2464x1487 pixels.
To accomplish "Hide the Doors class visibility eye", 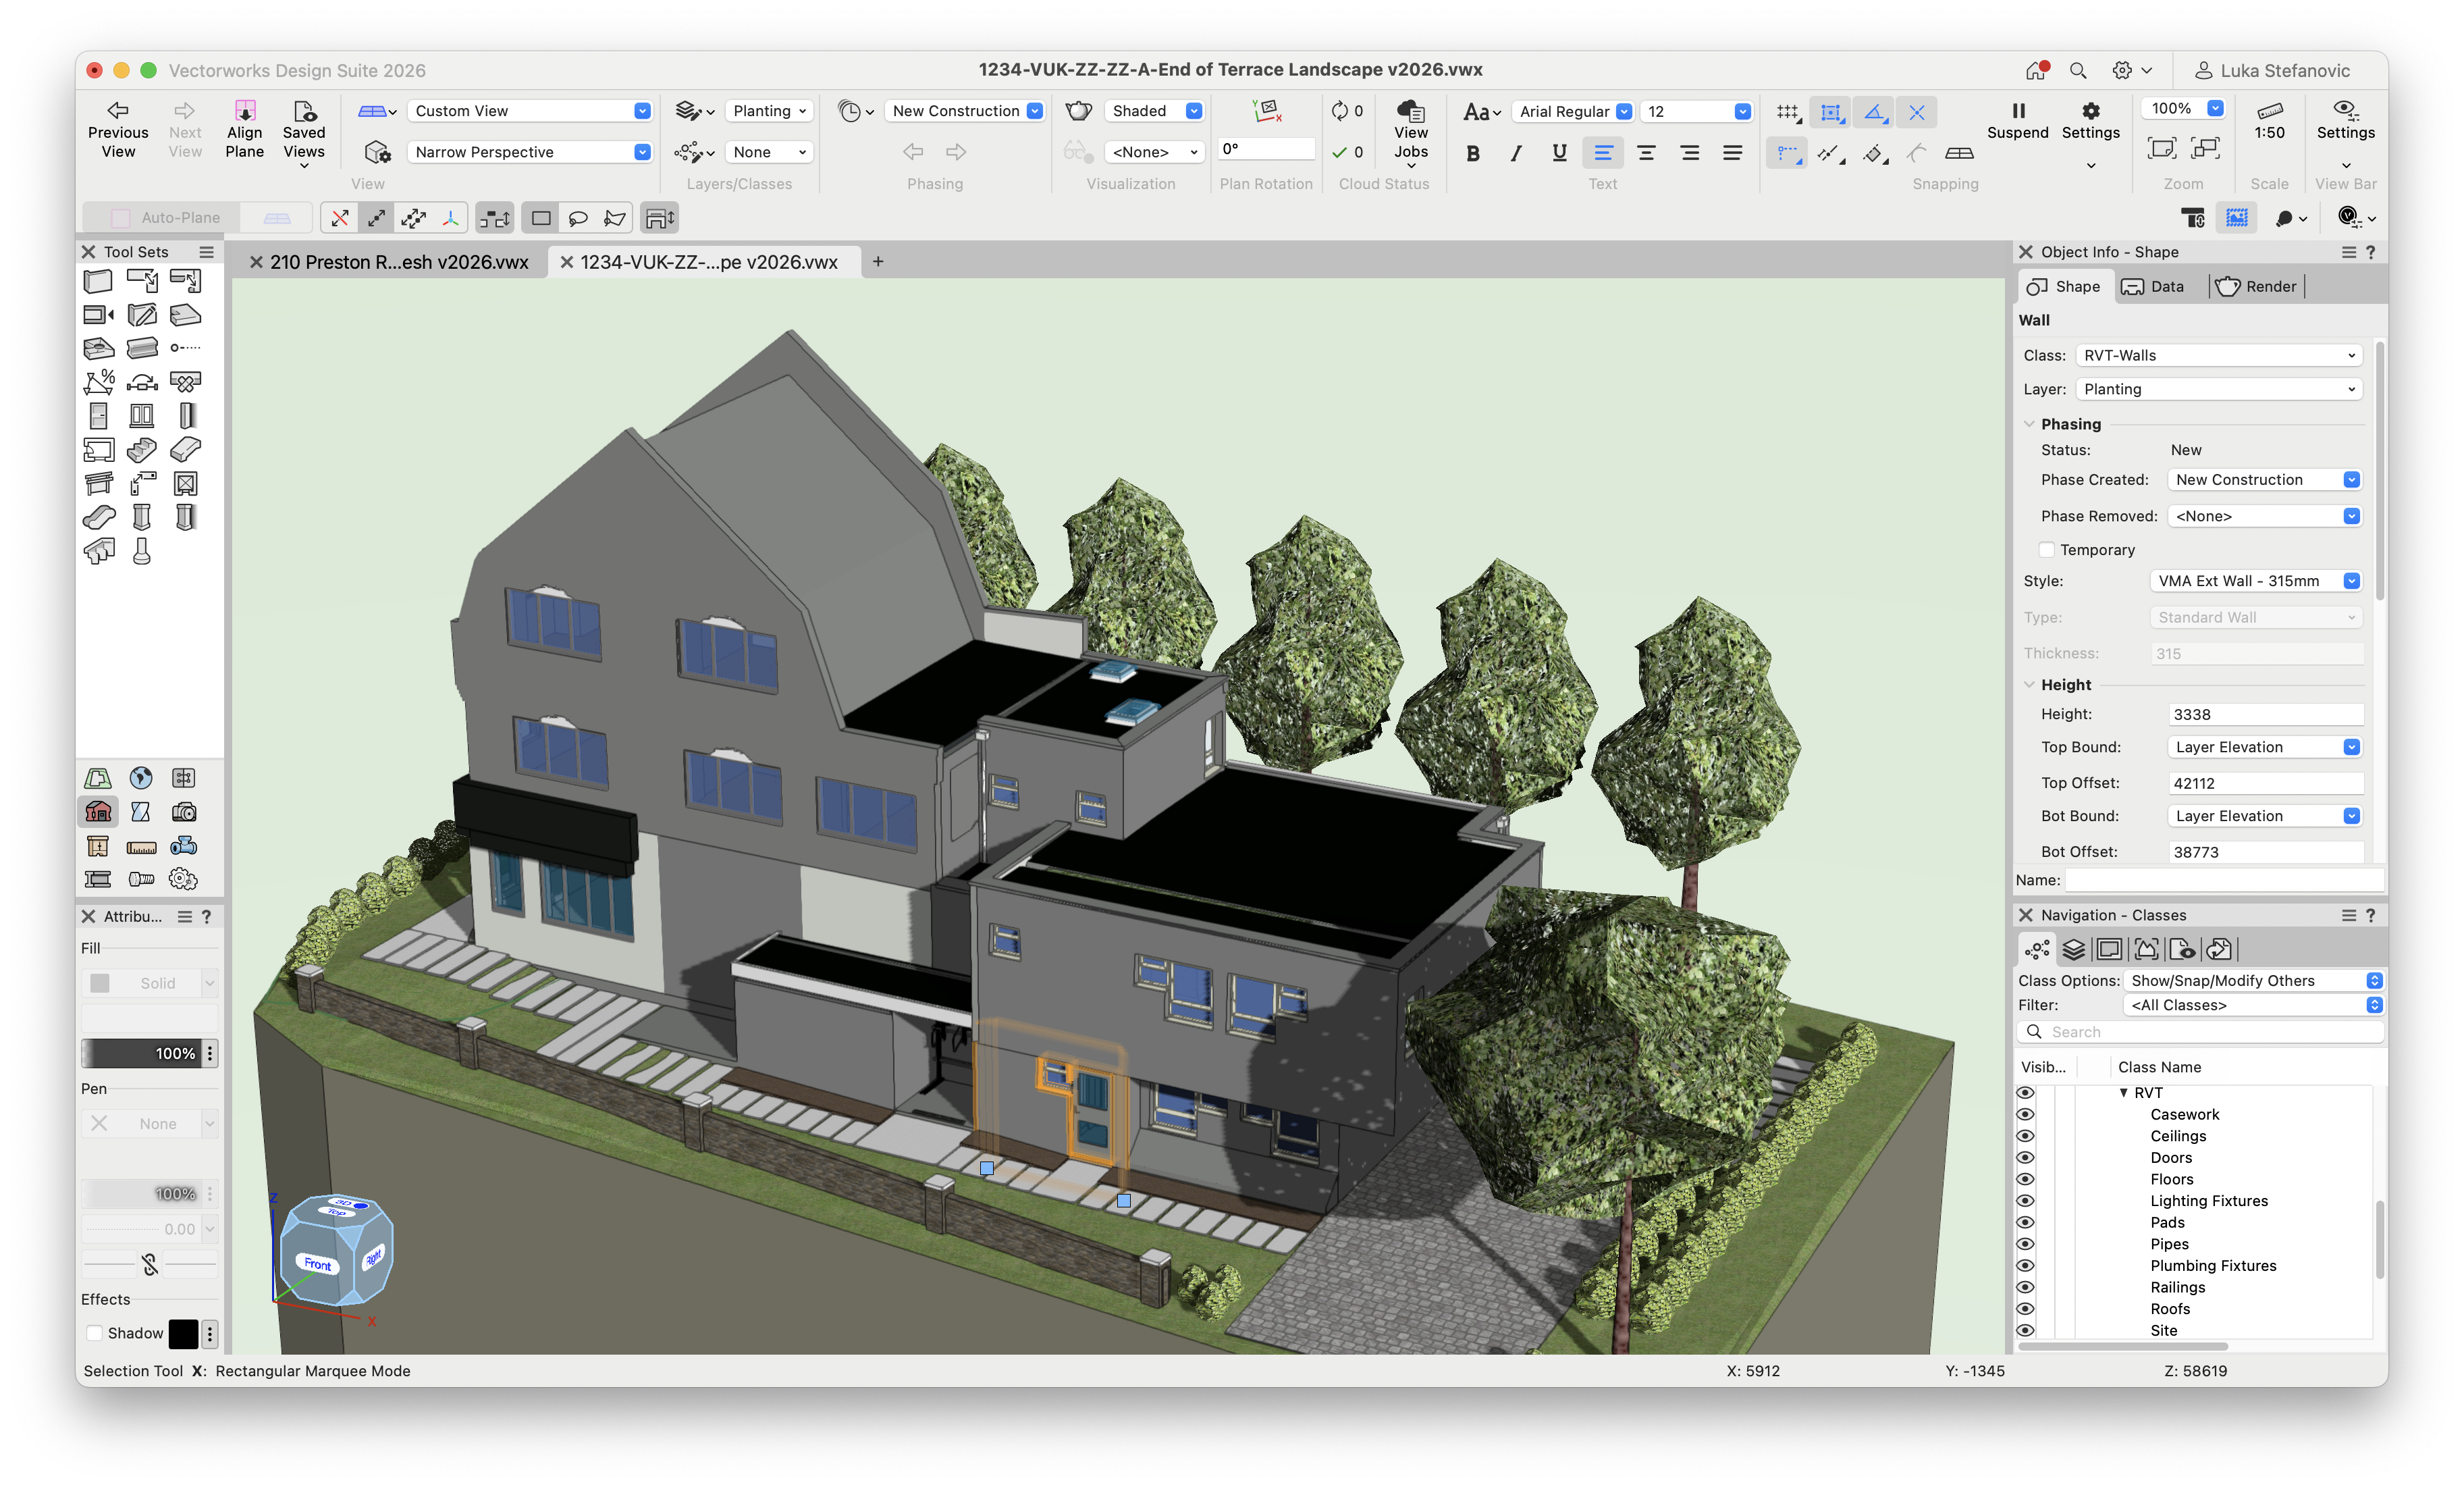I will (2025, 1157).
